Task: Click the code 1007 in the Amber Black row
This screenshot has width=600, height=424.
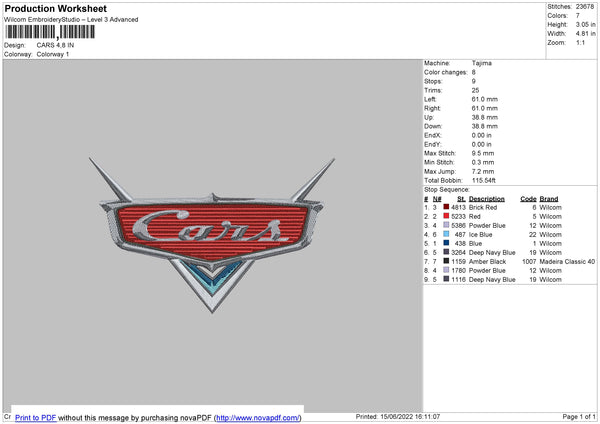Action: pyautogui.click(x=529, y=261)
